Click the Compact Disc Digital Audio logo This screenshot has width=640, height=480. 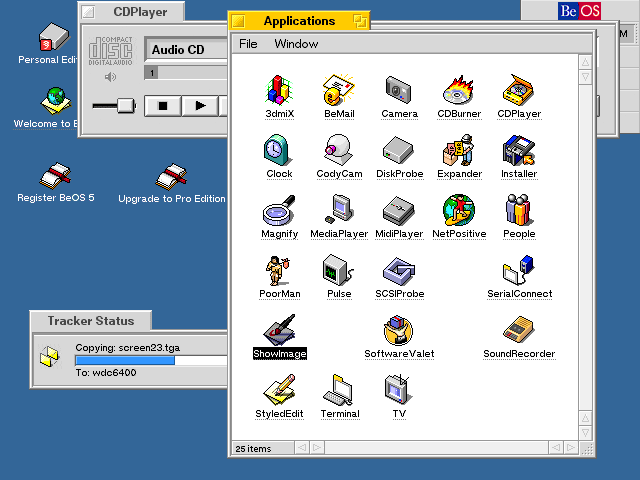point(110,51)
